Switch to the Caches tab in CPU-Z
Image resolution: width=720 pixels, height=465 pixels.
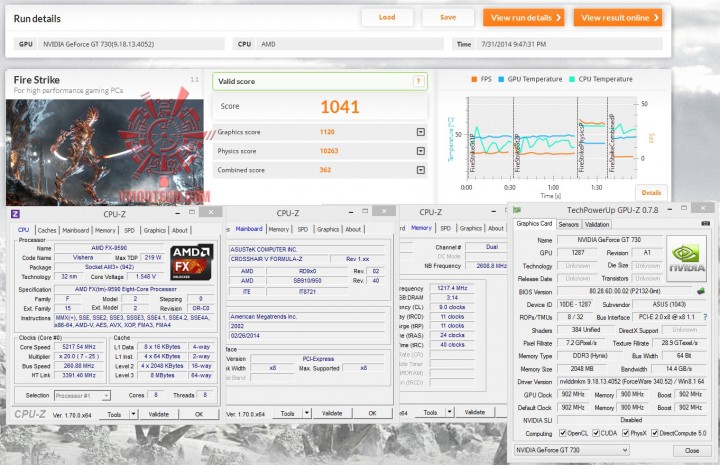click(47, 230)
